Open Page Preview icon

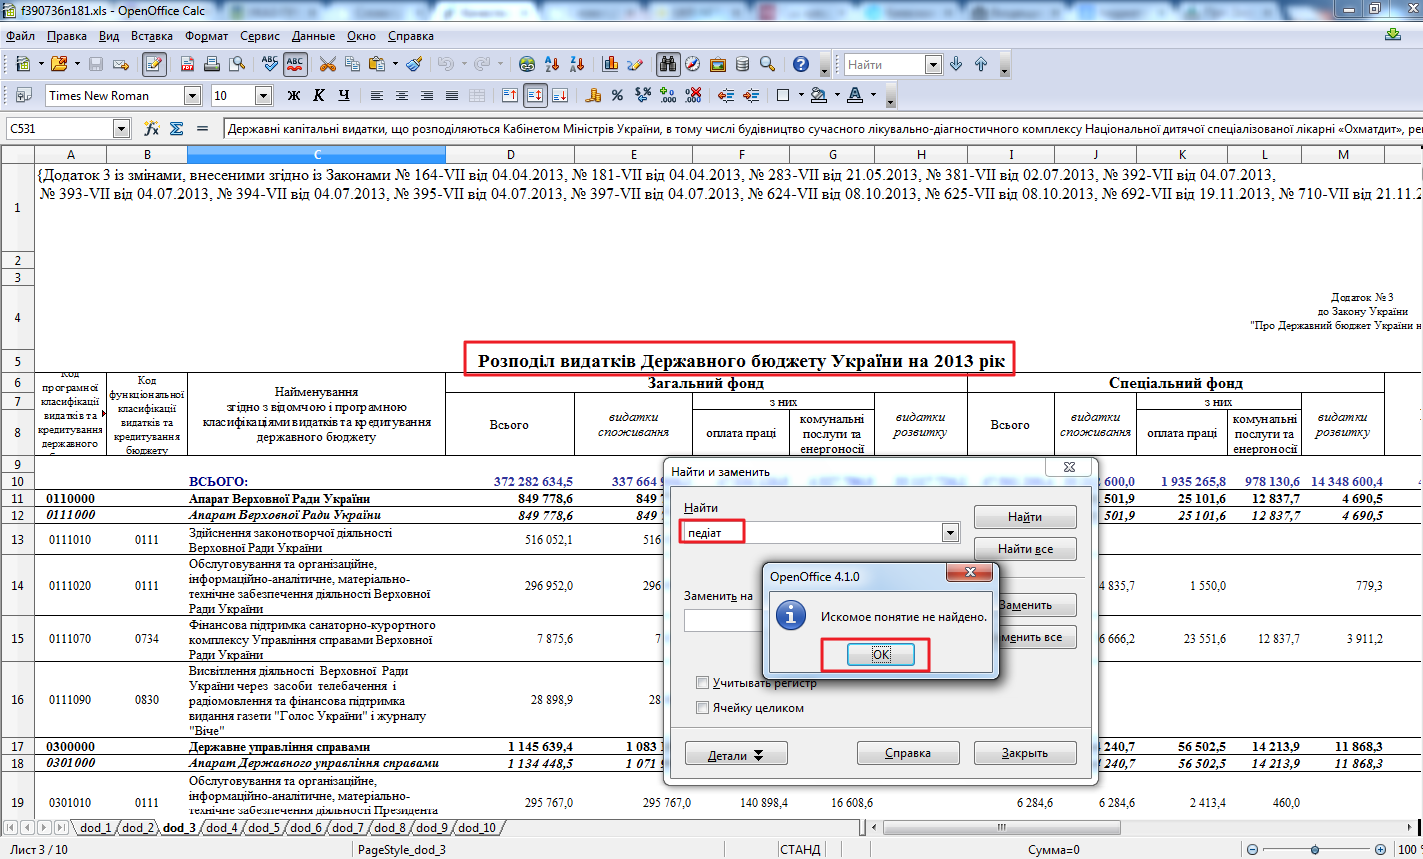pos(237,64)
